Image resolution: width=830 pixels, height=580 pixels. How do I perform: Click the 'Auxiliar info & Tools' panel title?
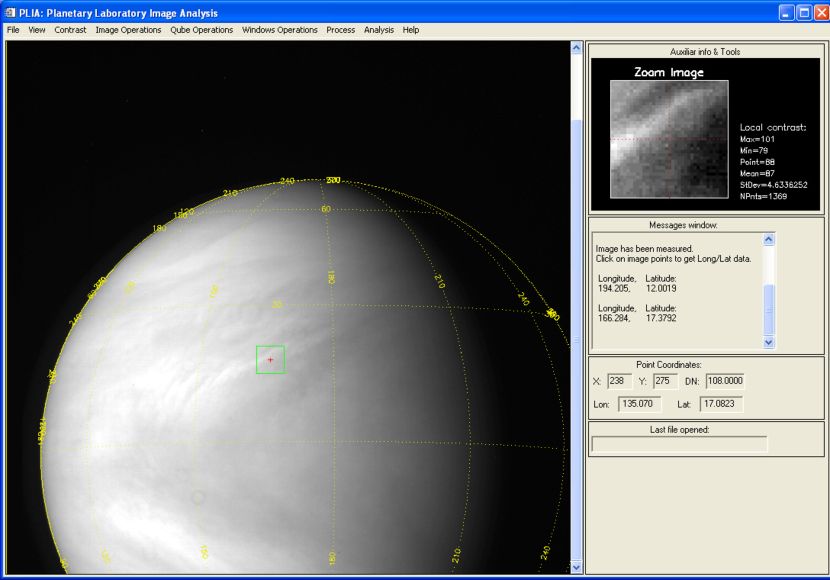tap(705, 52)
